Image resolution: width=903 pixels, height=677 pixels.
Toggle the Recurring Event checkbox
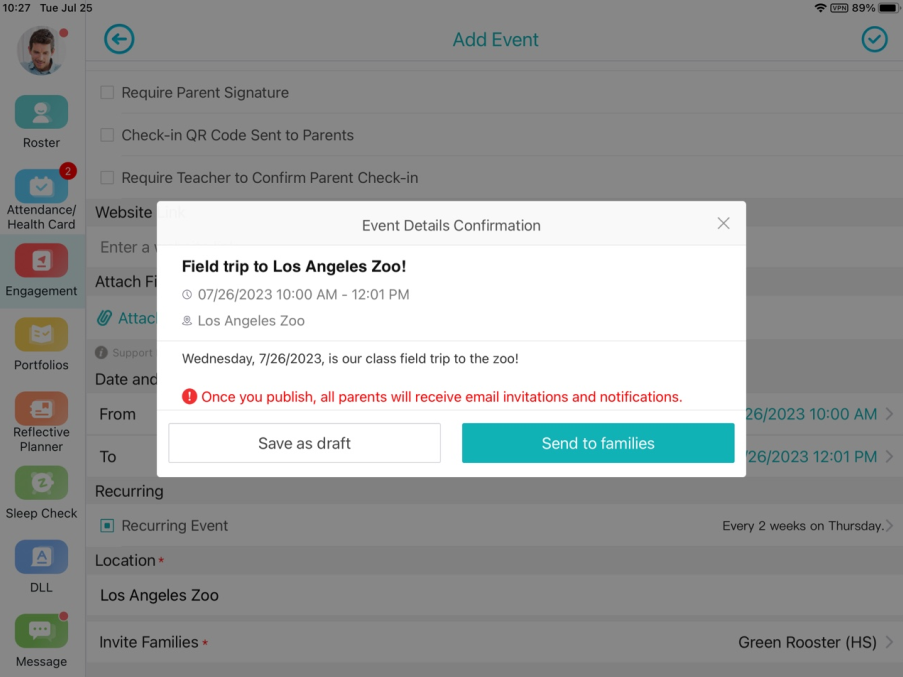coord(107,526)
